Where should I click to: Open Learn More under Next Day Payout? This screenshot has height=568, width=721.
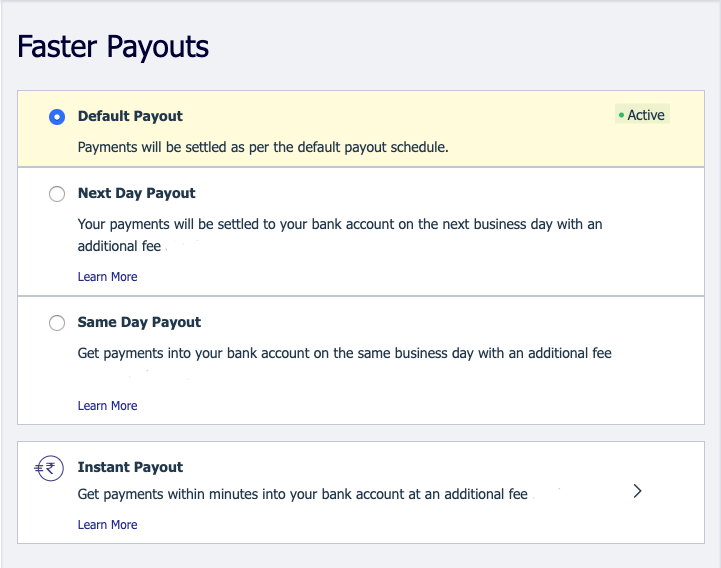(107, 277)
